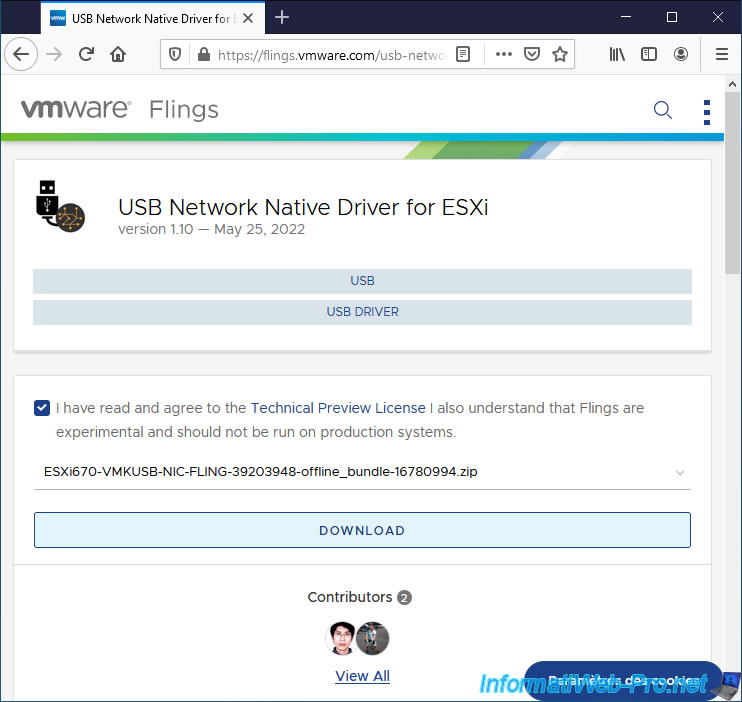Select the USB Network Native Driver tab

(153, 18)
